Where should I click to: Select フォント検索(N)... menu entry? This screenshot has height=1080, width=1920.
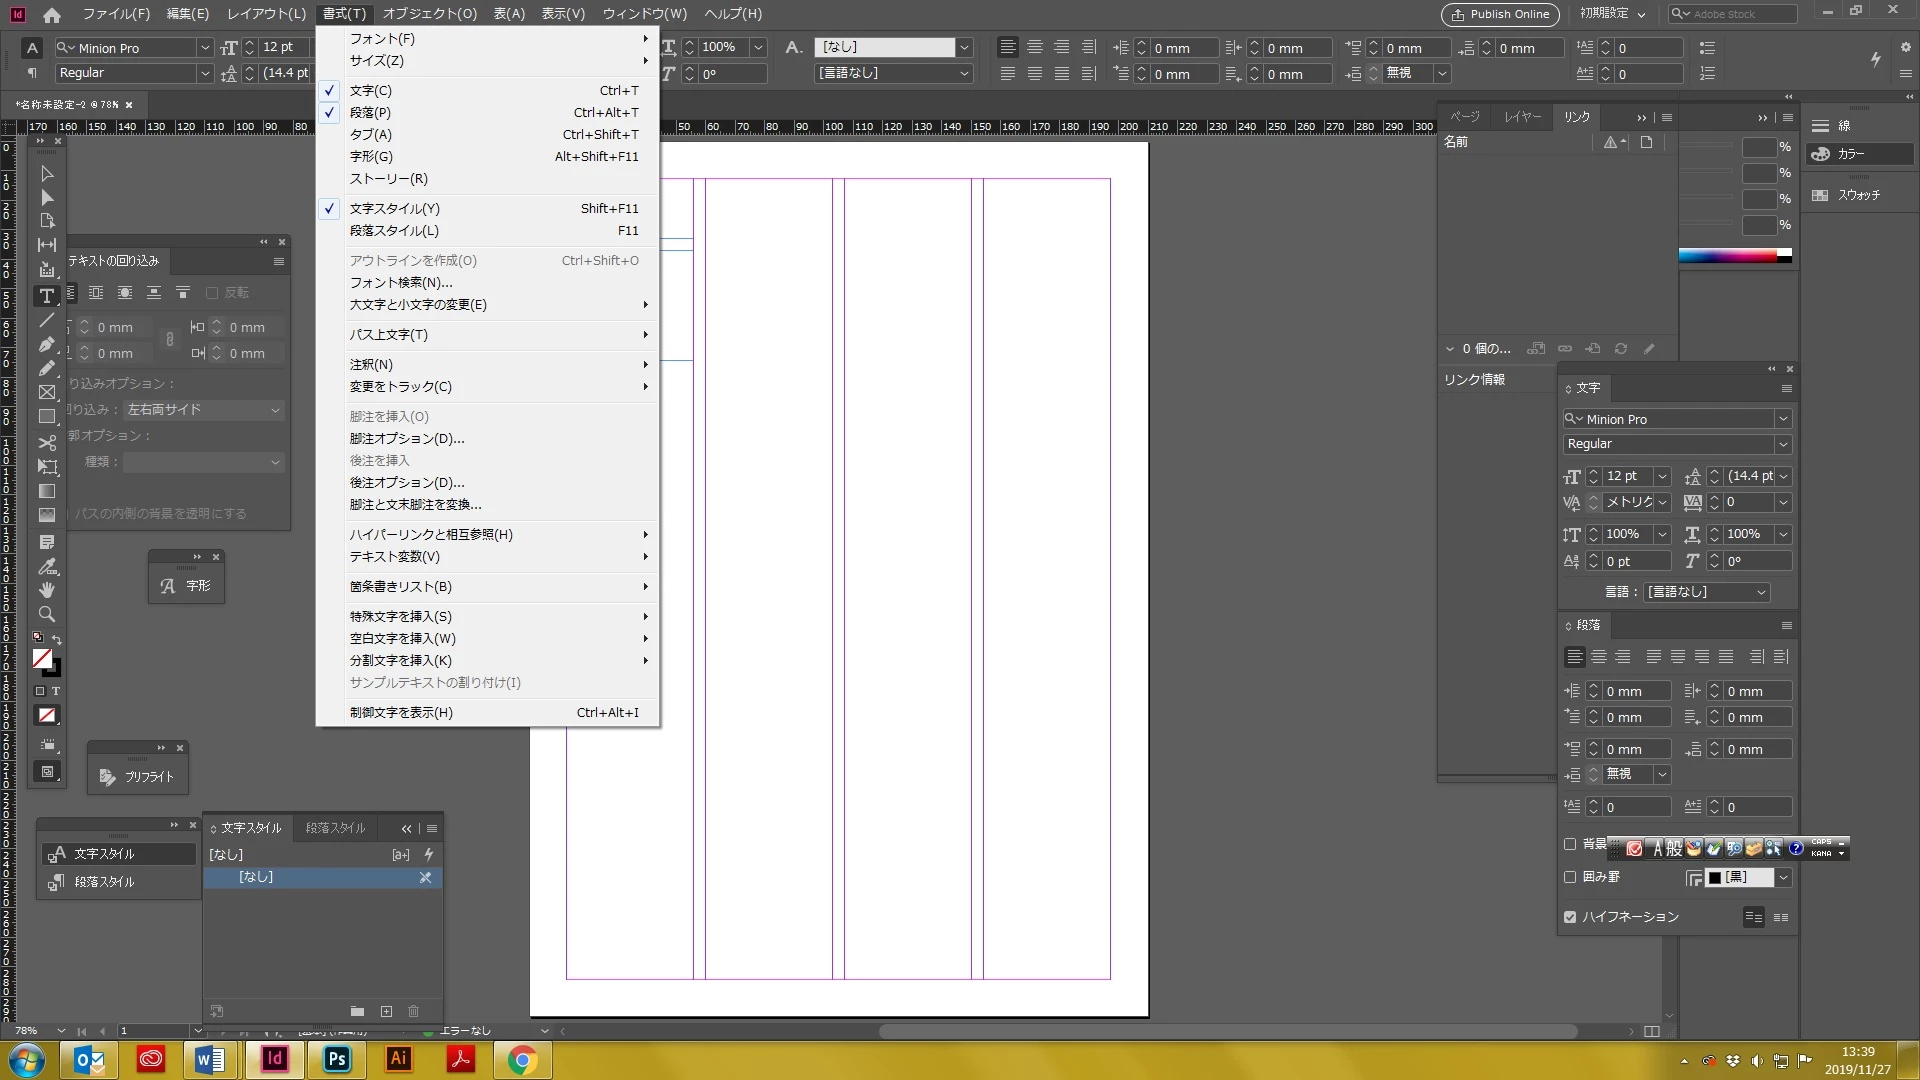(x=400, y=282)
